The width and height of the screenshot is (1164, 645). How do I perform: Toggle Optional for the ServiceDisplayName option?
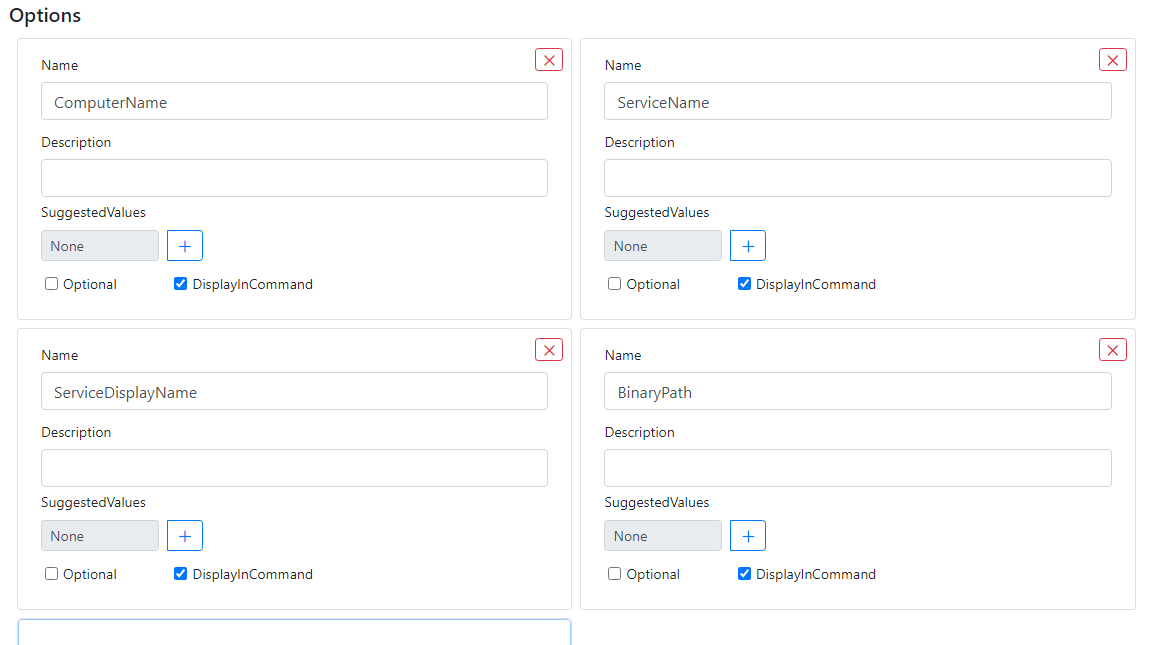click(51, 573)
